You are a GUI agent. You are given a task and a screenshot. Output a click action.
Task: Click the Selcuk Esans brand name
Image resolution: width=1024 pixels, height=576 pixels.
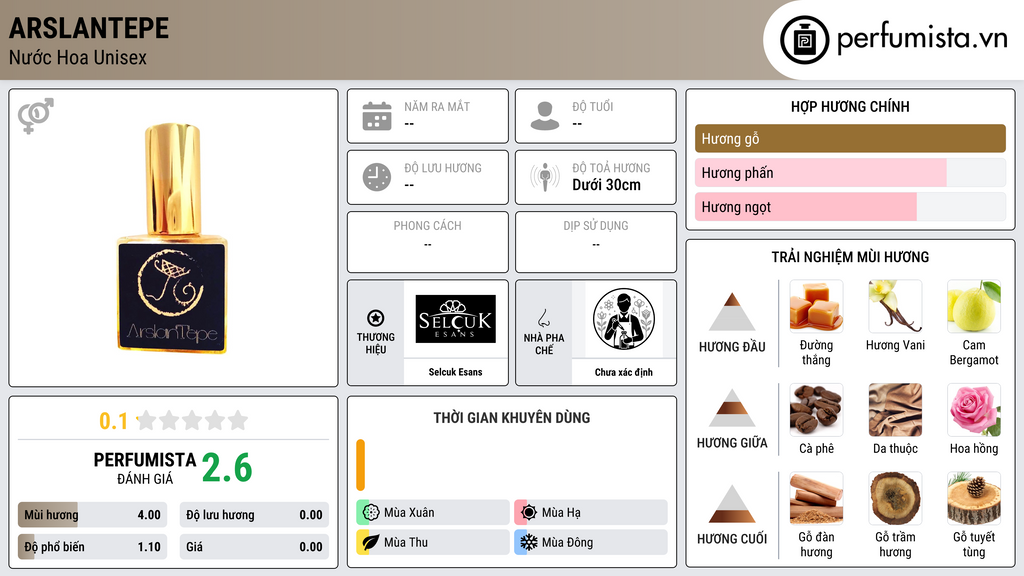(455, 372)
